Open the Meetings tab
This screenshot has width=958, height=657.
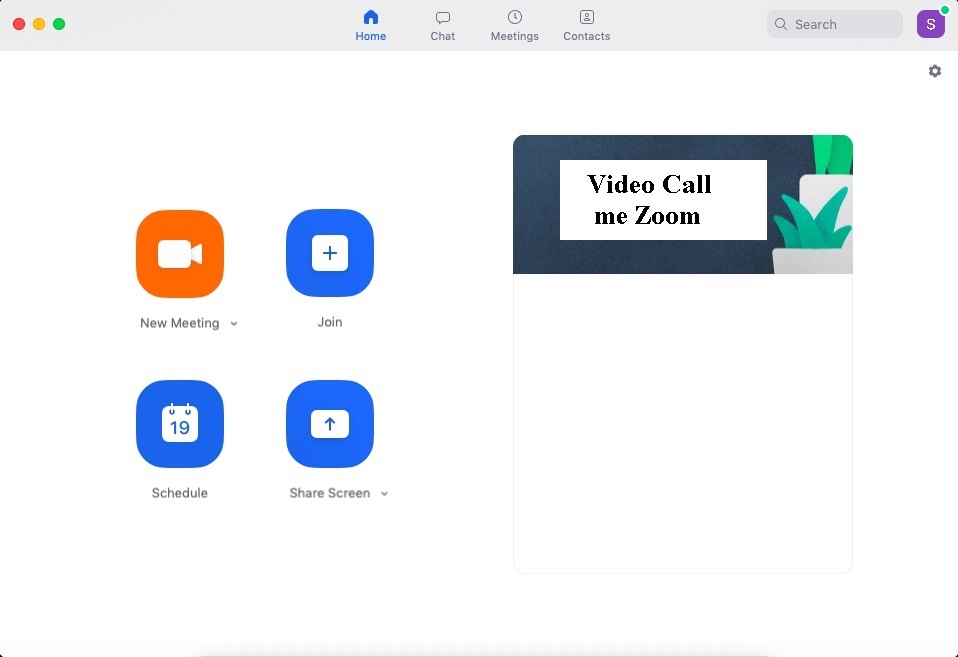(514, 26)
